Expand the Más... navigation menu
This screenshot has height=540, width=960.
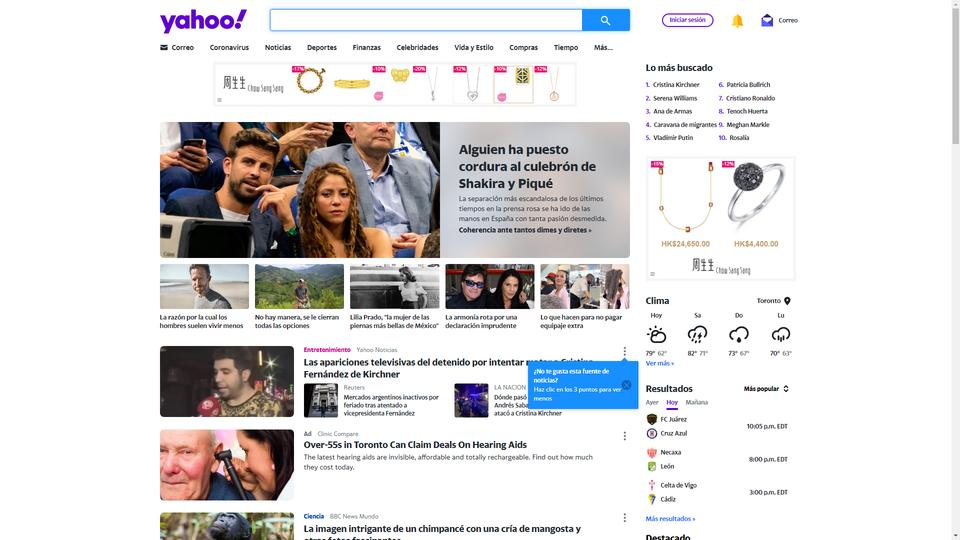click(603, 47)
